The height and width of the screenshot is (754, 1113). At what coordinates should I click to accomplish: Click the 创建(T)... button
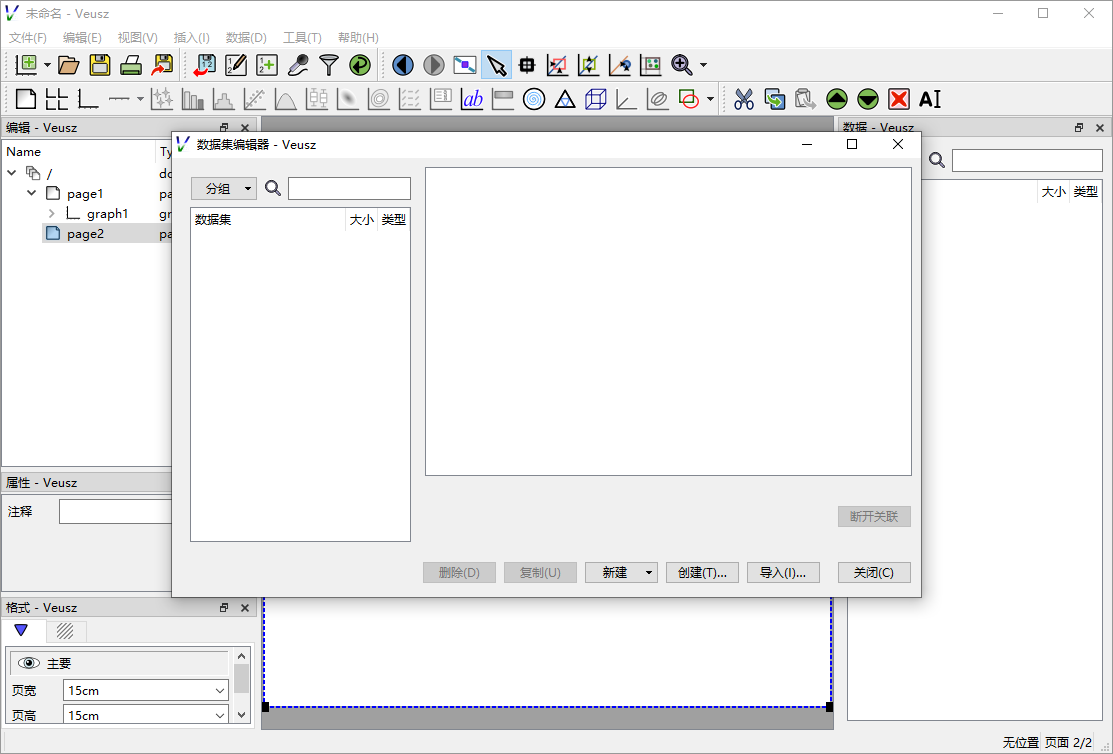(x=702, y=572)
